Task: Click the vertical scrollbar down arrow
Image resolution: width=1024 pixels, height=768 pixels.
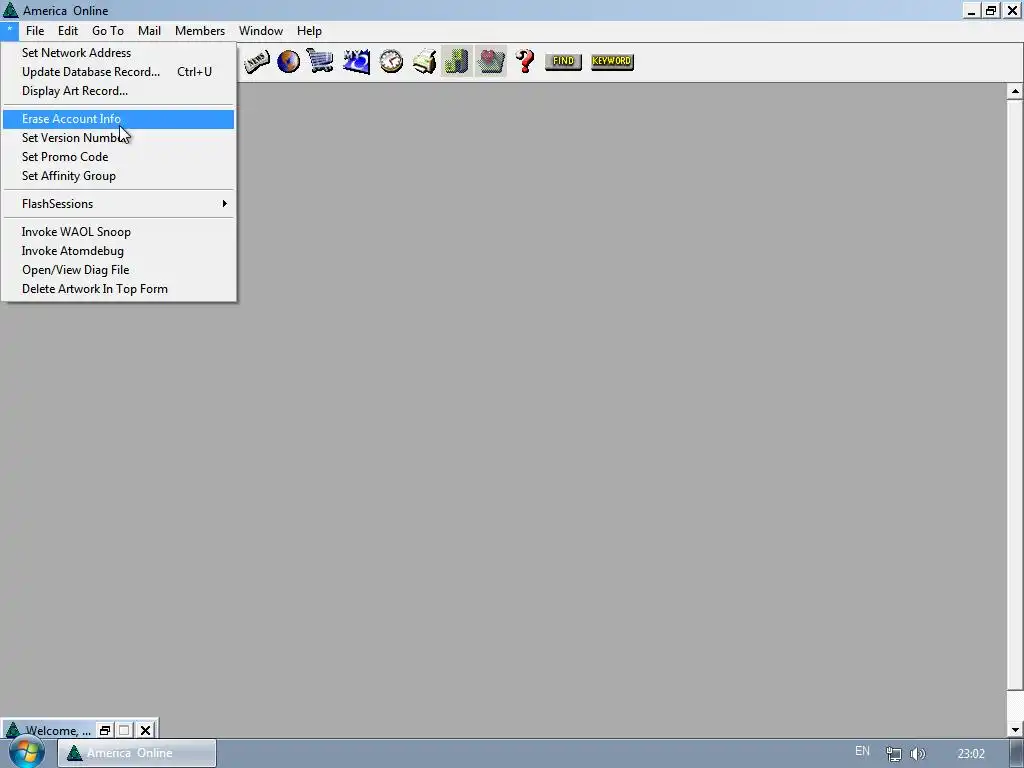Action: coord(1015,729)
